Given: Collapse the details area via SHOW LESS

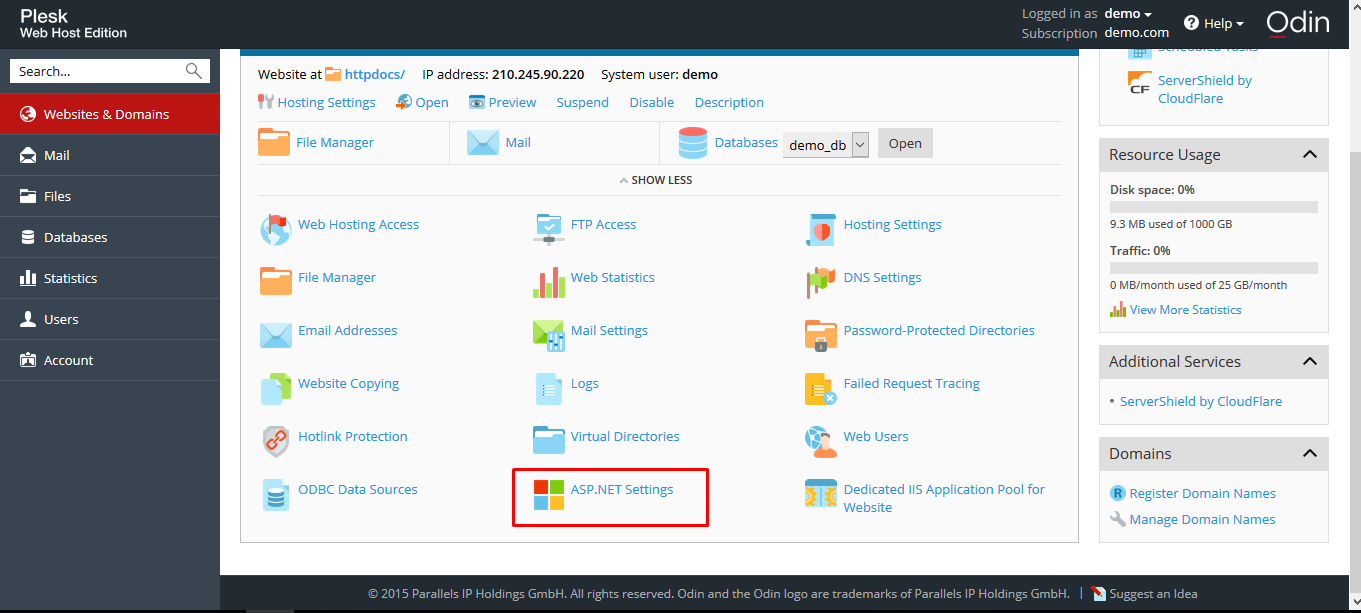Looking at the screenshot, I should (655, 179).
